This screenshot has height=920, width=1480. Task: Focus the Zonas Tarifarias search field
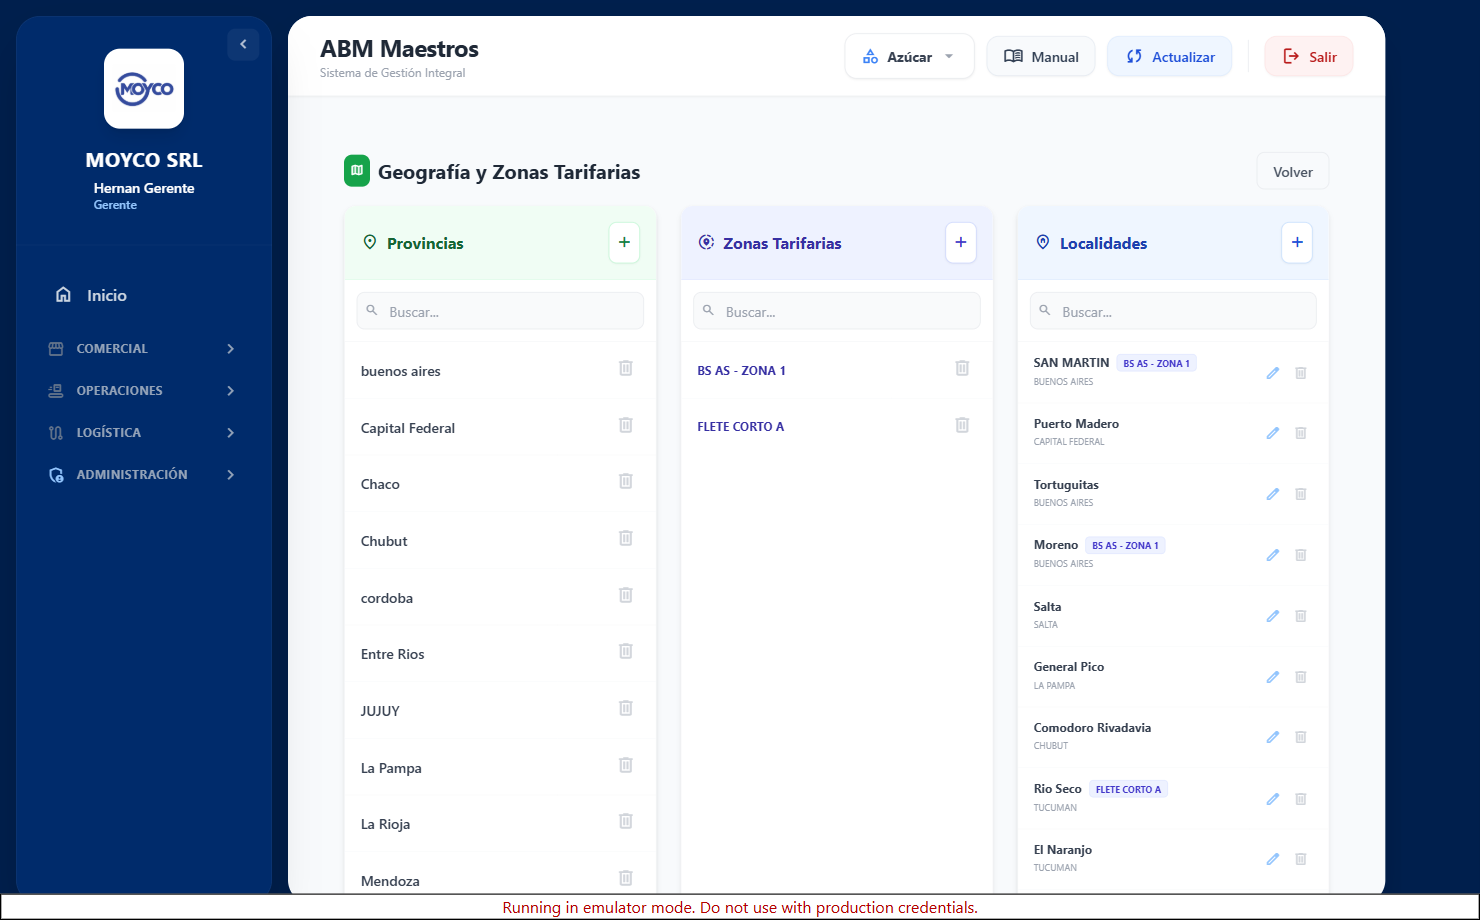[837, 311]
